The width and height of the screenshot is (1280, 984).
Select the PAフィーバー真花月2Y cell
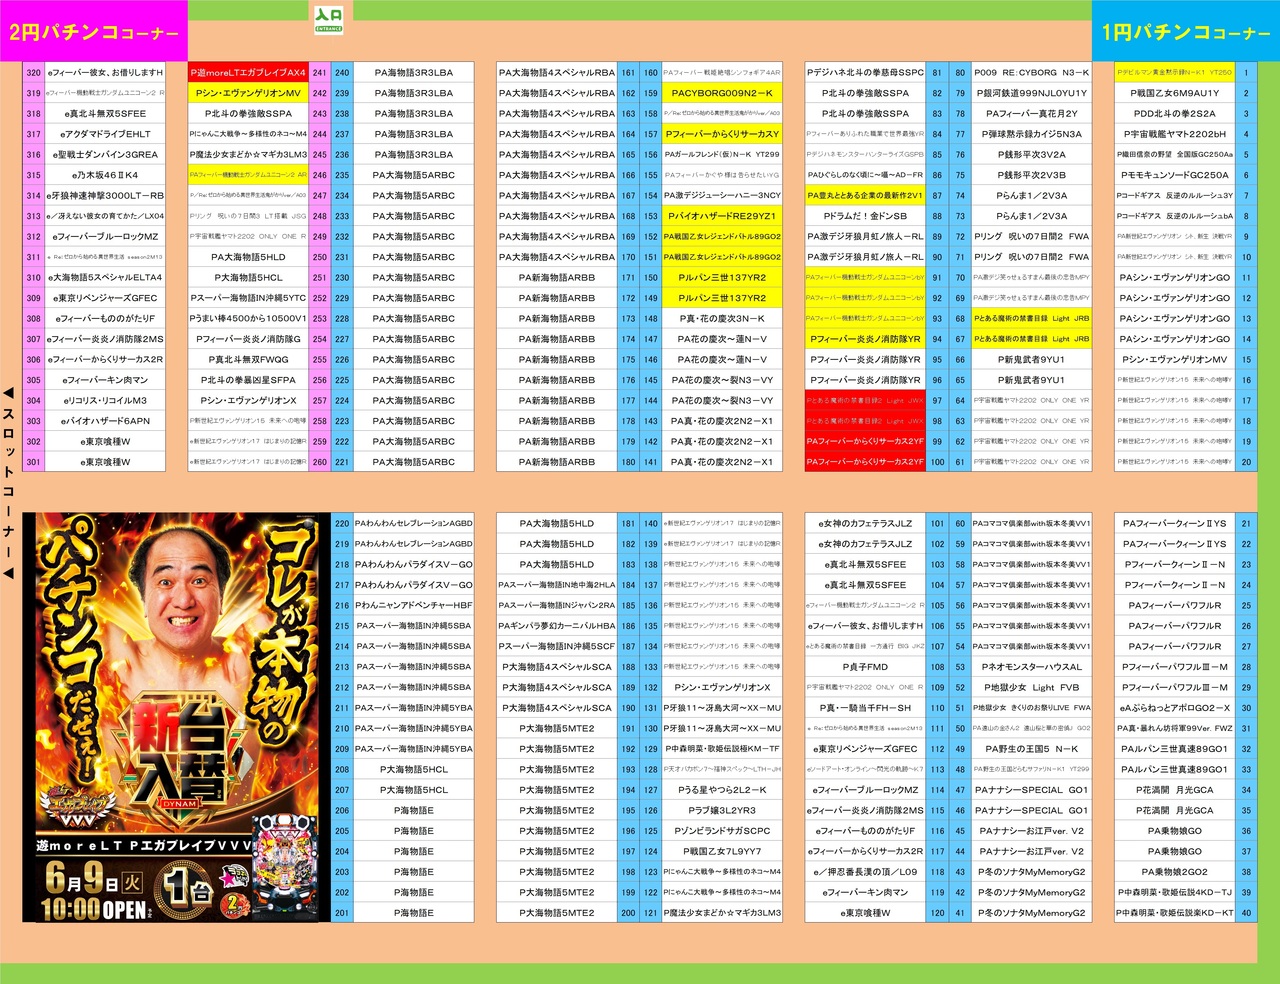(x=1031, y=114)
